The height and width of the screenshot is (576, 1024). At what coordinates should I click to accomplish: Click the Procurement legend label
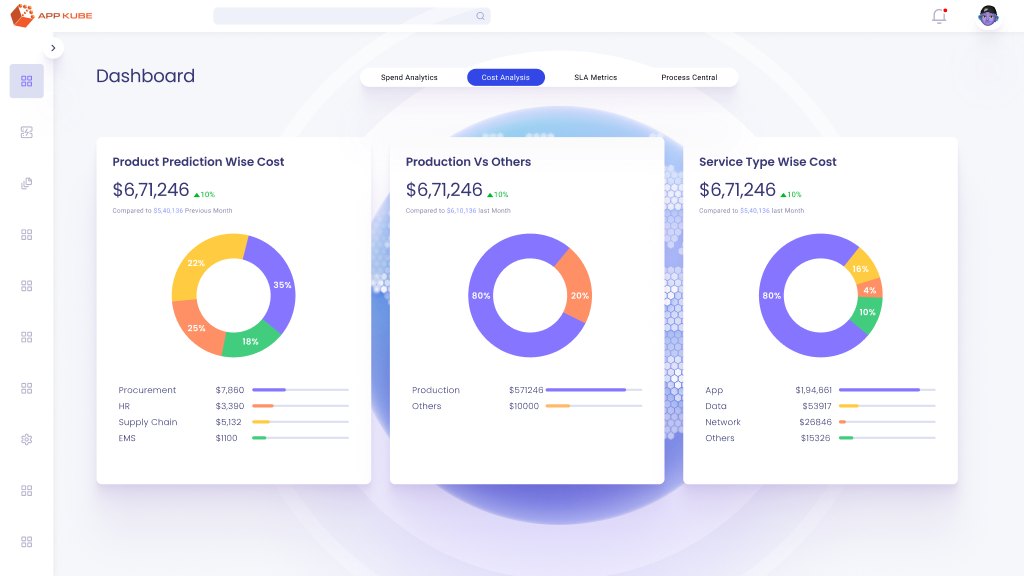point(147,390)
